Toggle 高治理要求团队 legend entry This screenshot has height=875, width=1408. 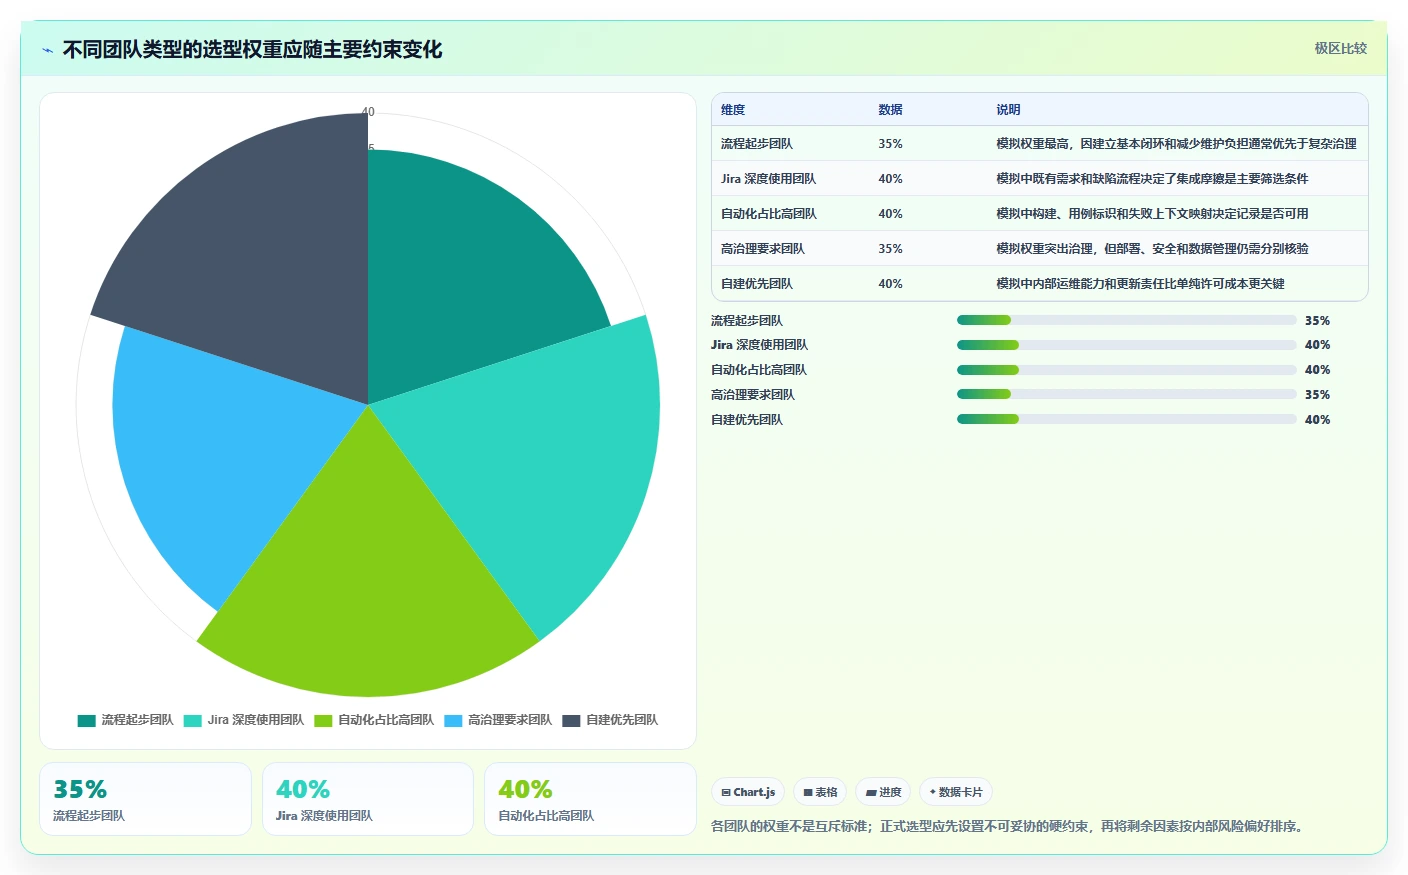coord(498,720)
